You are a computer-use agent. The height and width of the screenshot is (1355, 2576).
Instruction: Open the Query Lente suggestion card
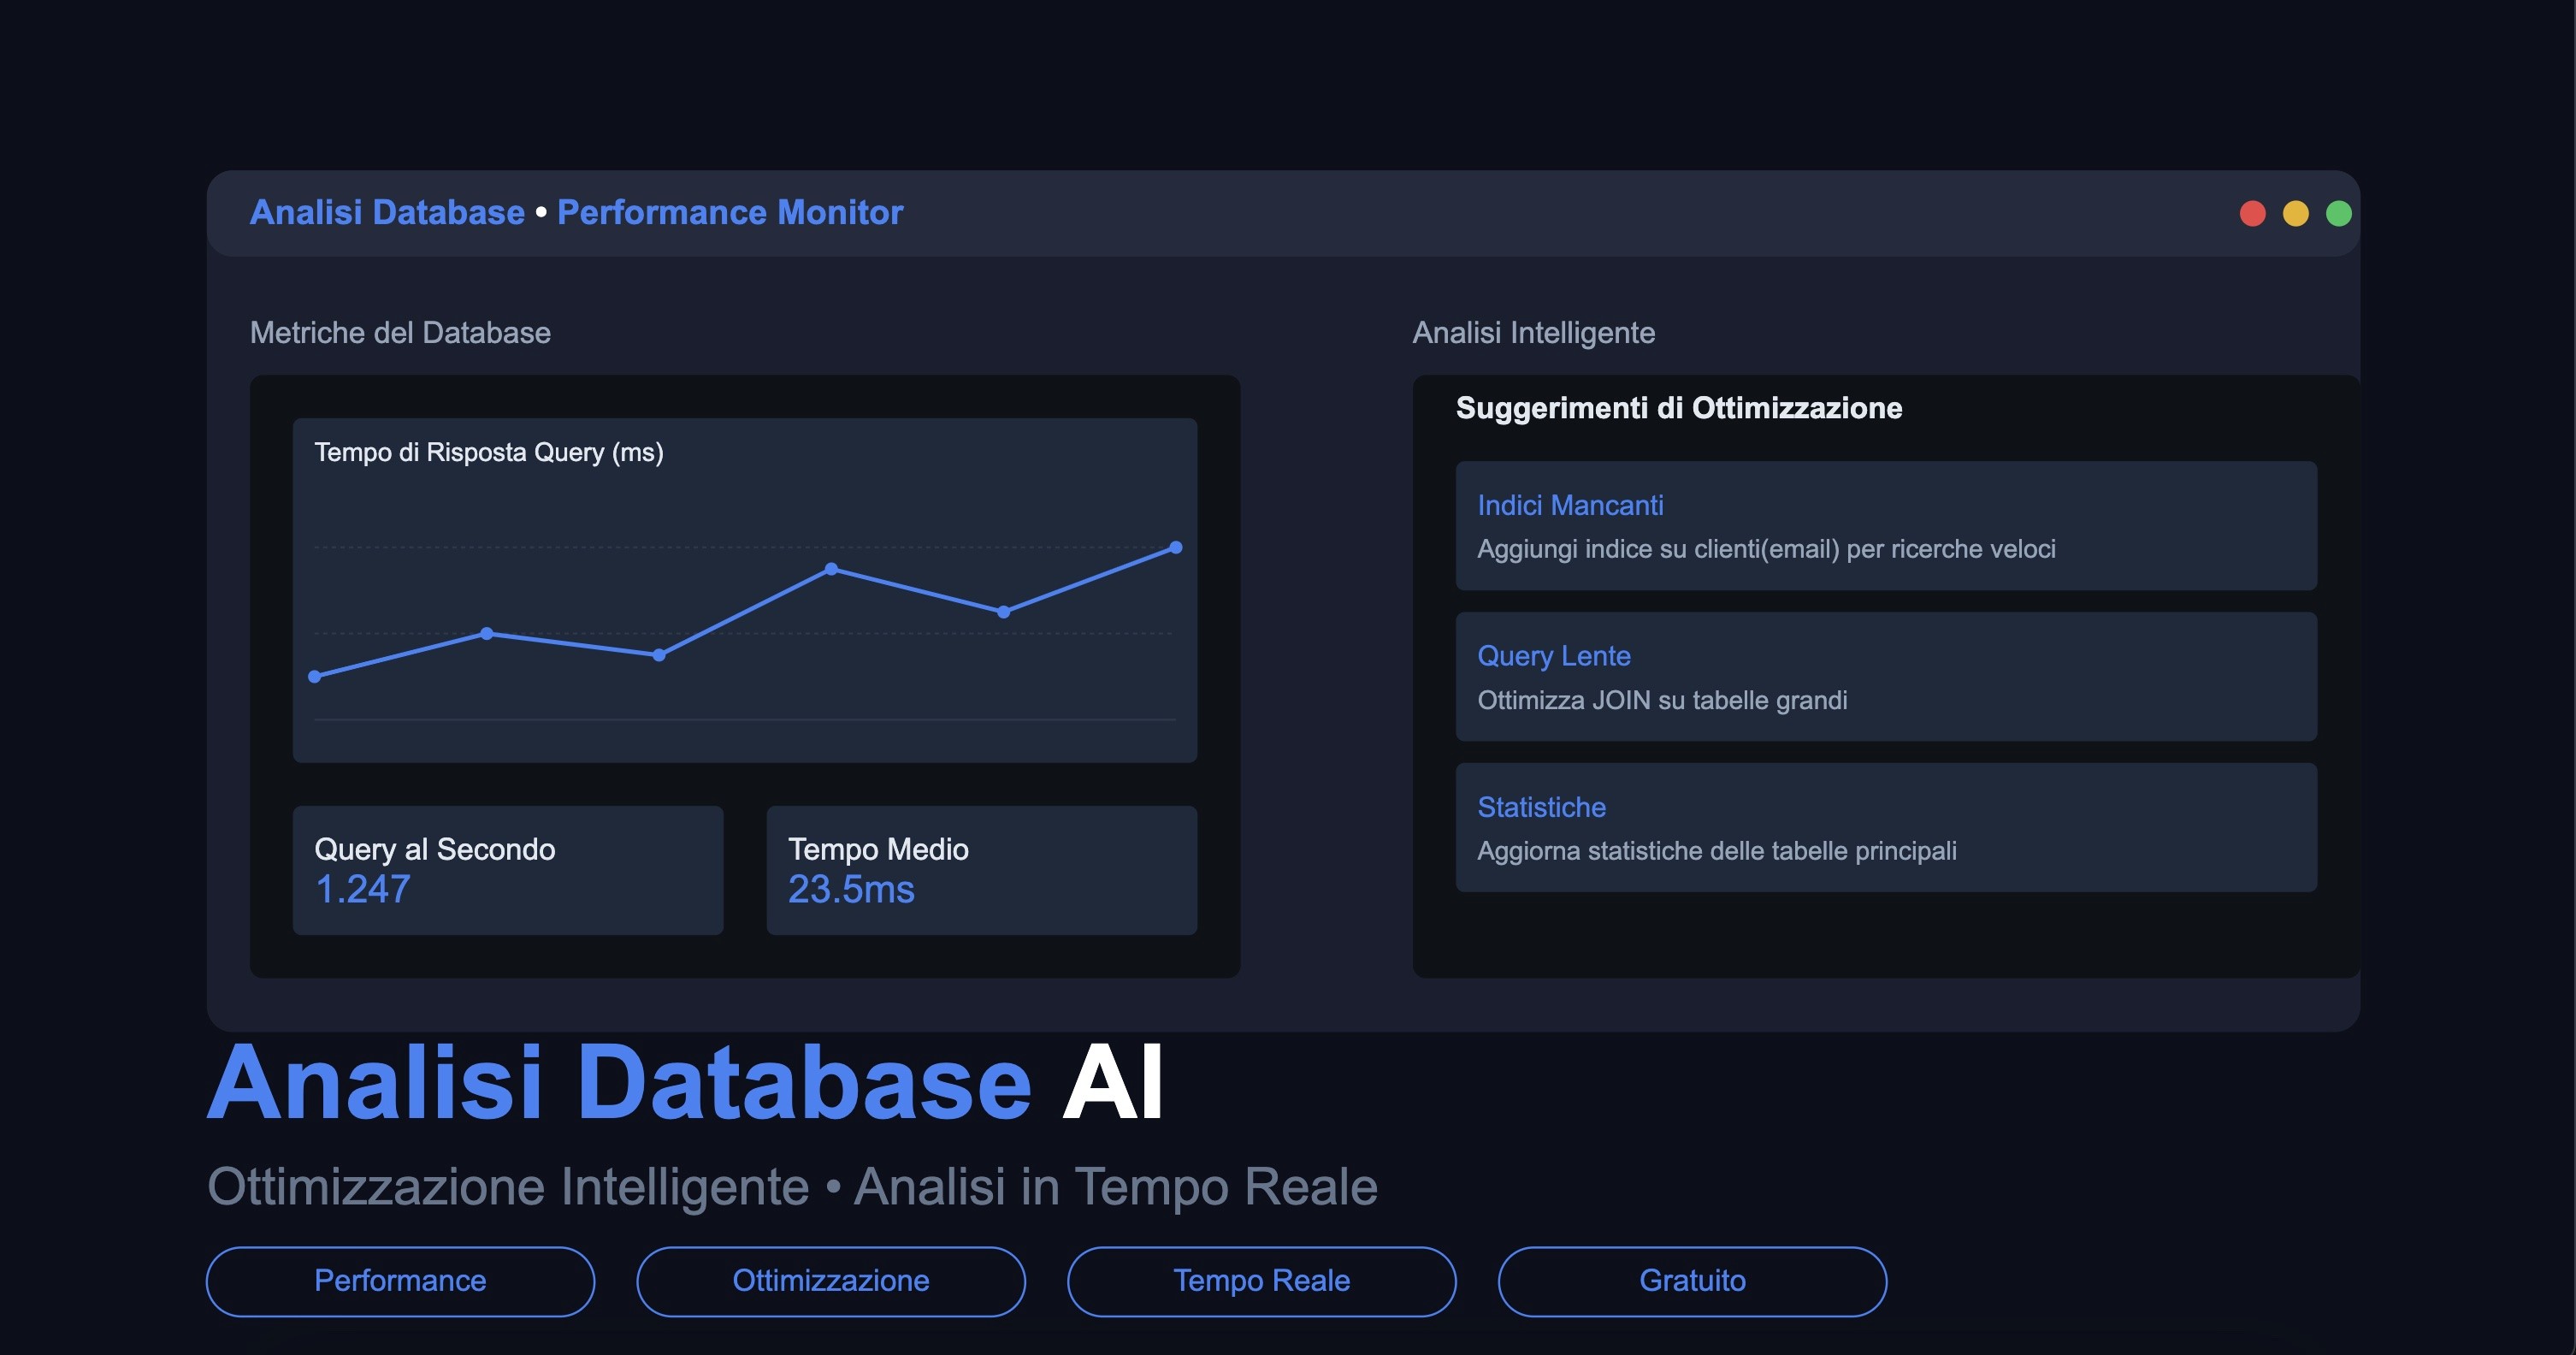coord(1886,677)
